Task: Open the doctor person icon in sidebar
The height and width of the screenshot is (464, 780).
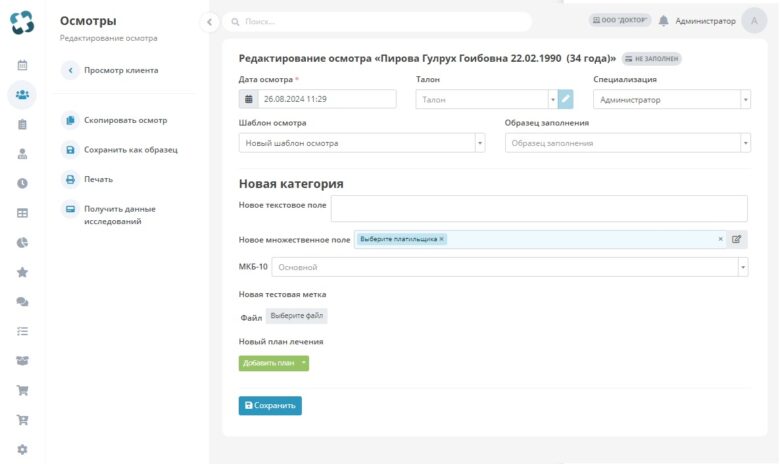Action: coord(22,154)
